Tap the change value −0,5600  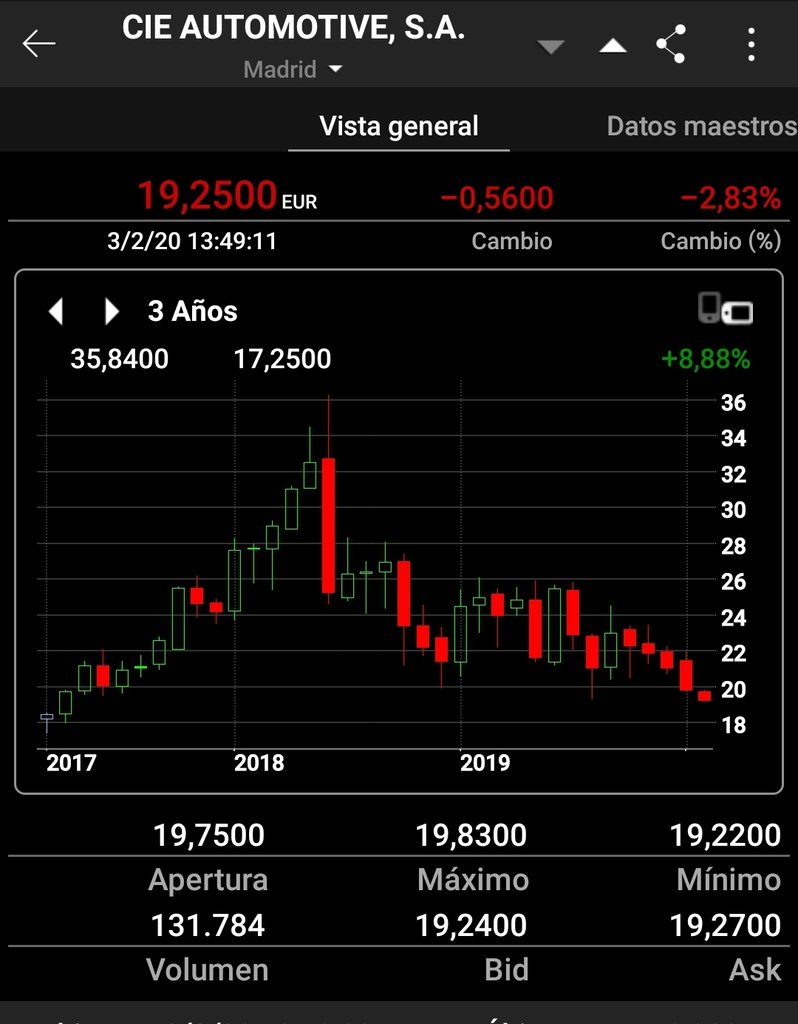coord(497,198)
